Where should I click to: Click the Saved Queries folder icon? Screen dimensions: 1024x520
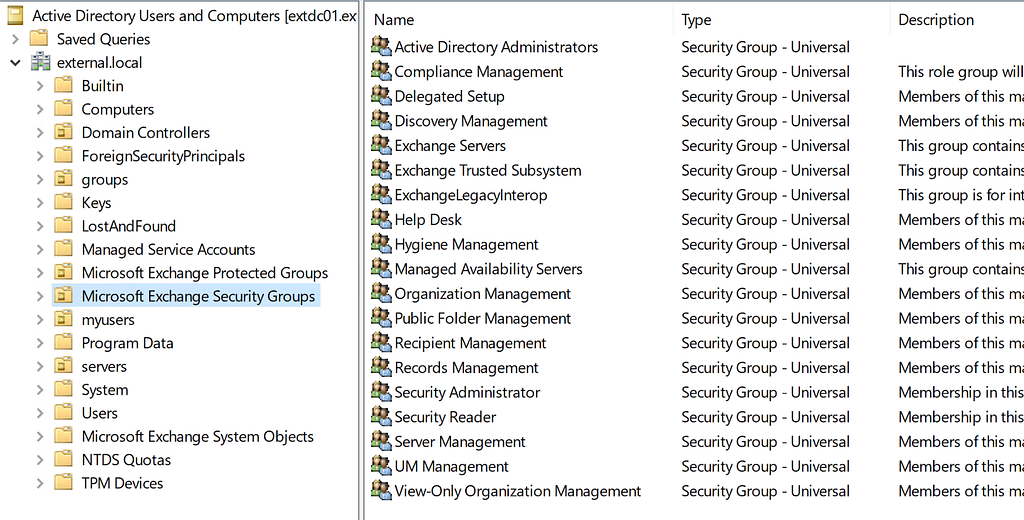click(39, 39)
